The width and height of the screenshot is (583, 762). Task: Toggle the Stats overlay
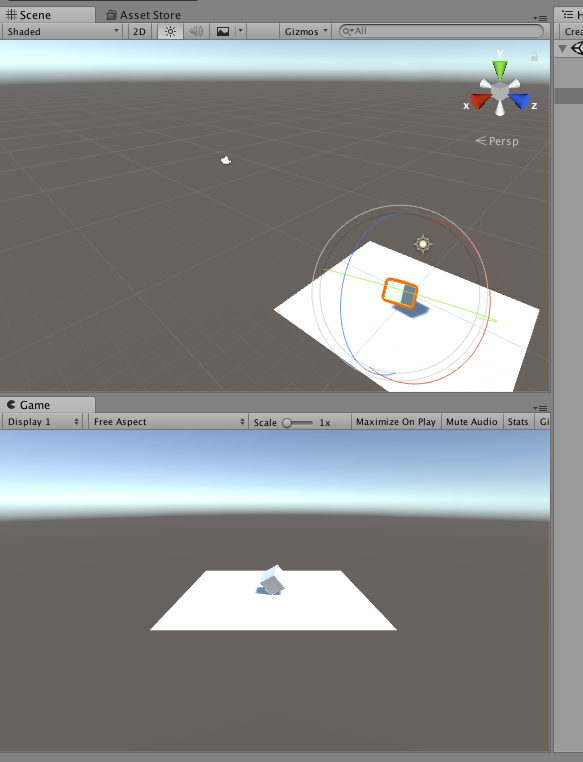(x=518, y=422)
